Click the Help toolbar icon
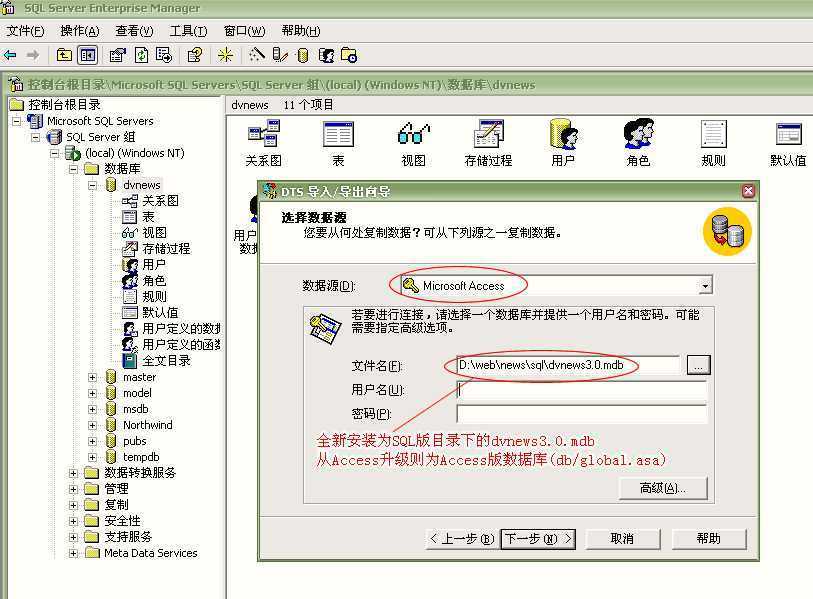 coord(195,55)
